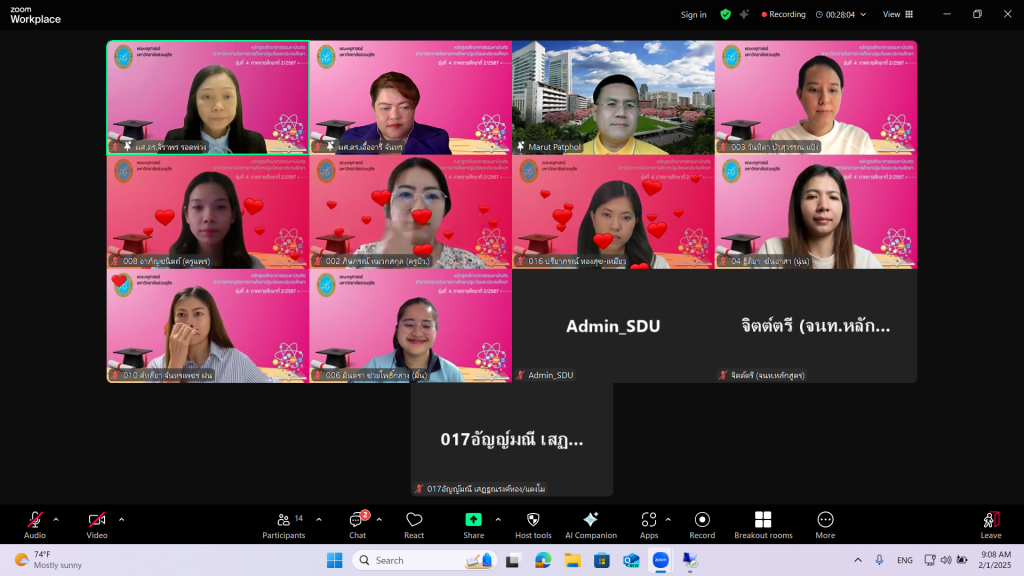Click the green encryption shield icon
This screenshot has height=576, width=1024.
725,14
